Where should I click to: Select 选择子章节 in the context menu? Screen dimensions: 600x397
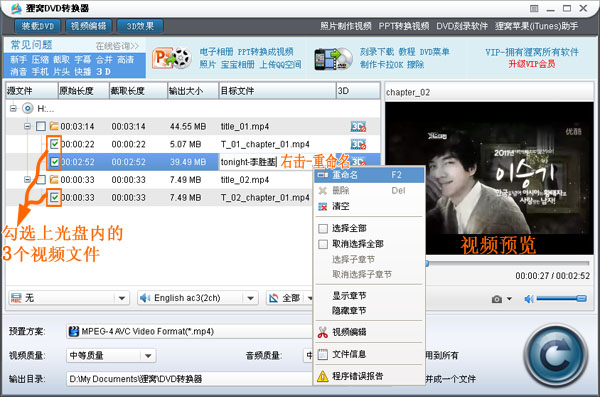[353, 259]
